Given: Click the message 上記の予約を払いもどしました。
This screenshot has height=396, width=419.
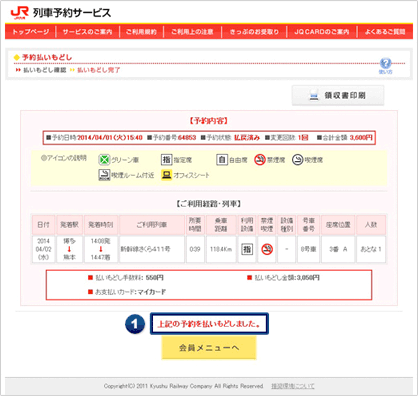Looking at the screenshot, I should [209, 324].
